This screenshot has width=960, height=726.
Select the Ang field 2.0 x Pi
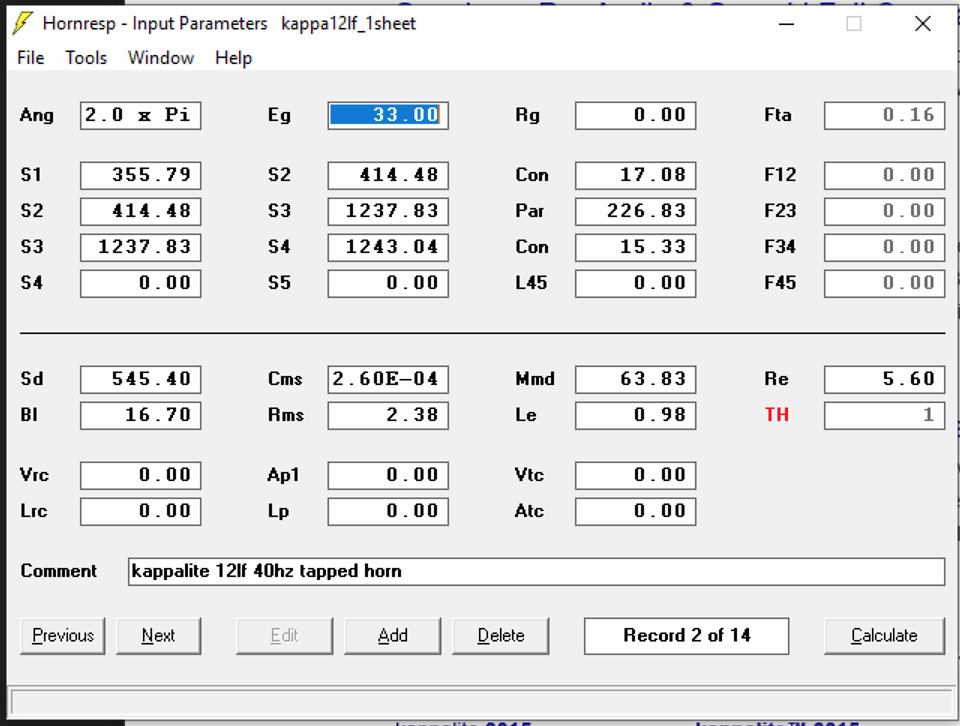coord(140,115)
